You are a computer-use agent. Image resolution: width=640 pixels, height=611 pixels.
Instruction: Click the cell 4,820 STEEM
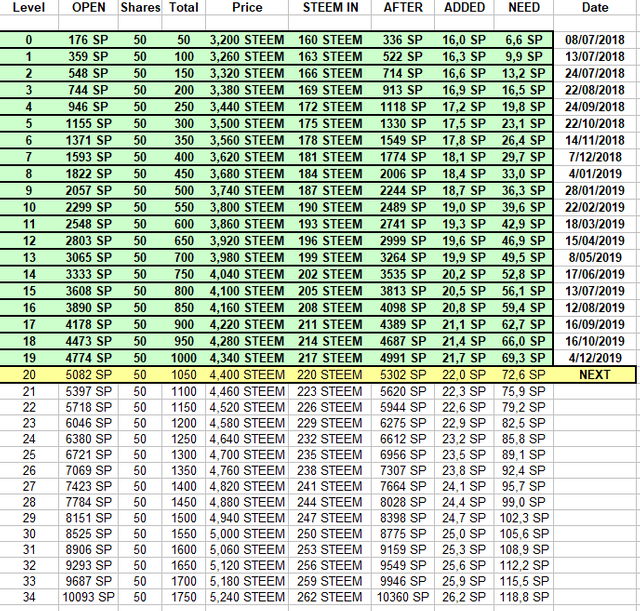(x=247, y=487)
